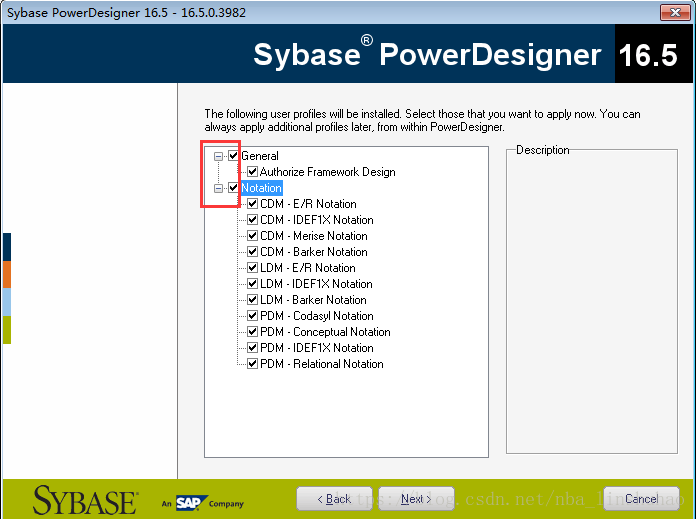Viewport: 696px width, 519px height.
Task: Toggle CDM - Barker Notation checkbox
Action: [x=253, y=251]
